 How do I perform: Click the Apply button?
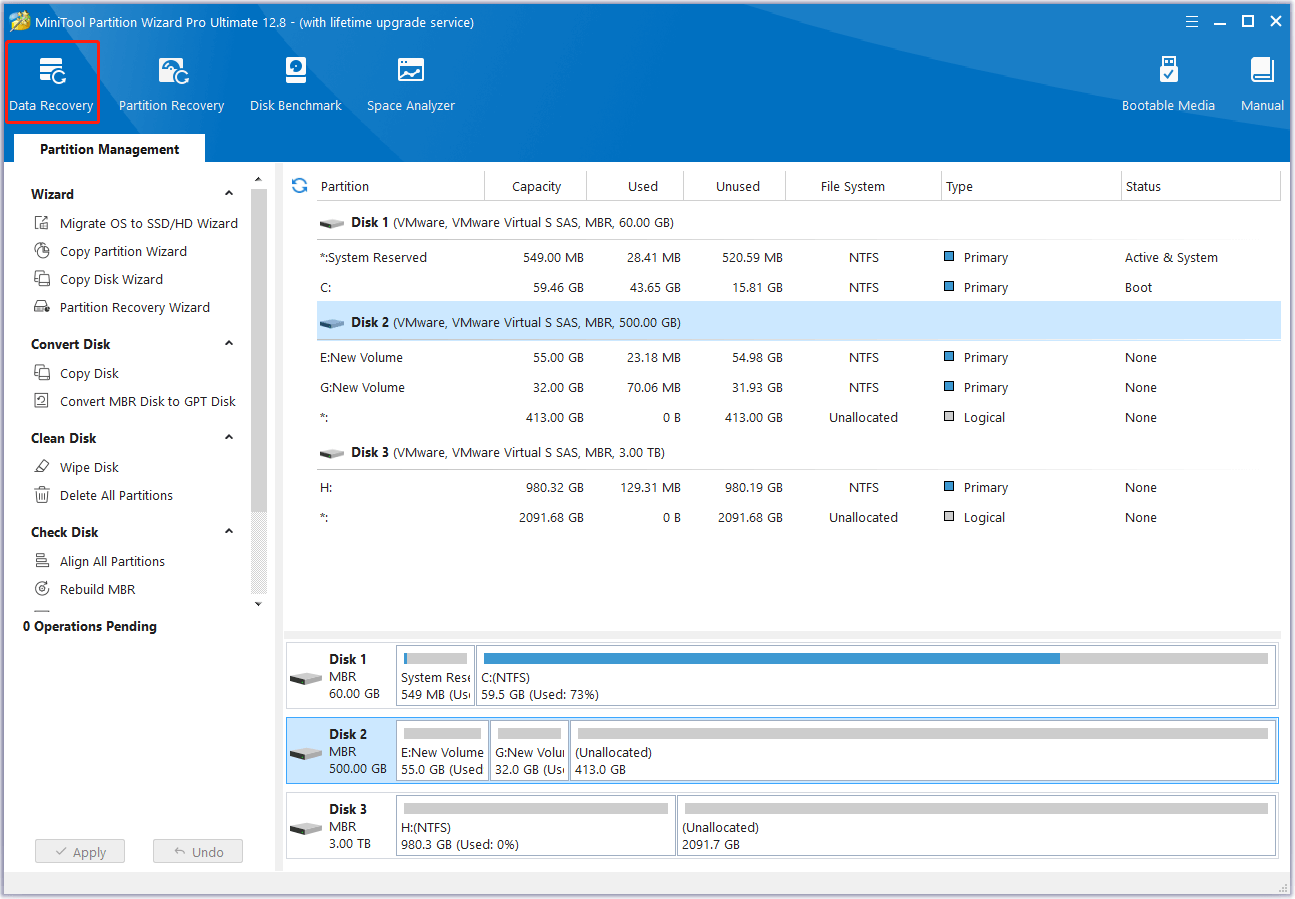click(80, 852)
